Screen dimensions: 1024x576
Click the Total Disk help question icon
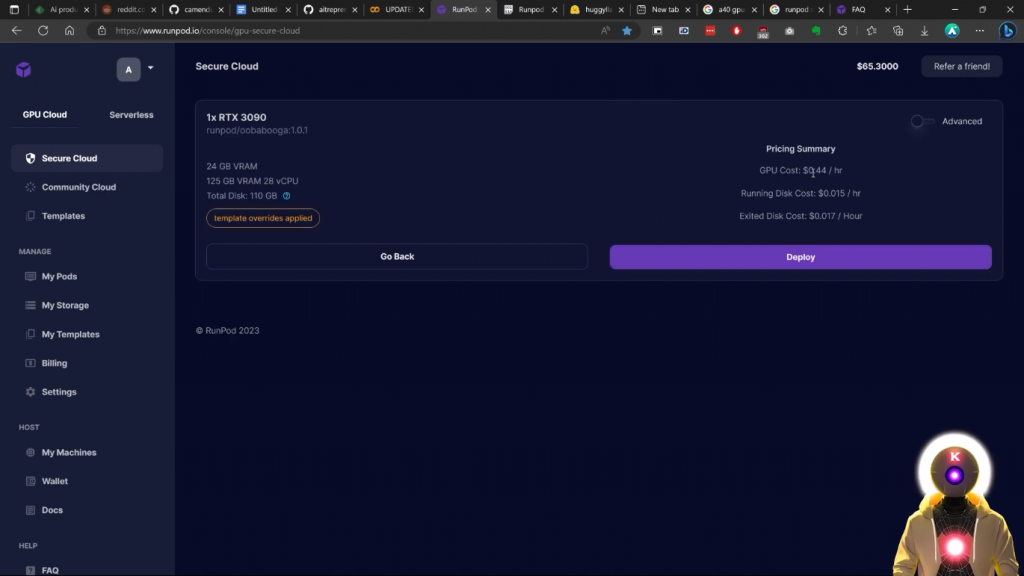[x=286, y=196]
